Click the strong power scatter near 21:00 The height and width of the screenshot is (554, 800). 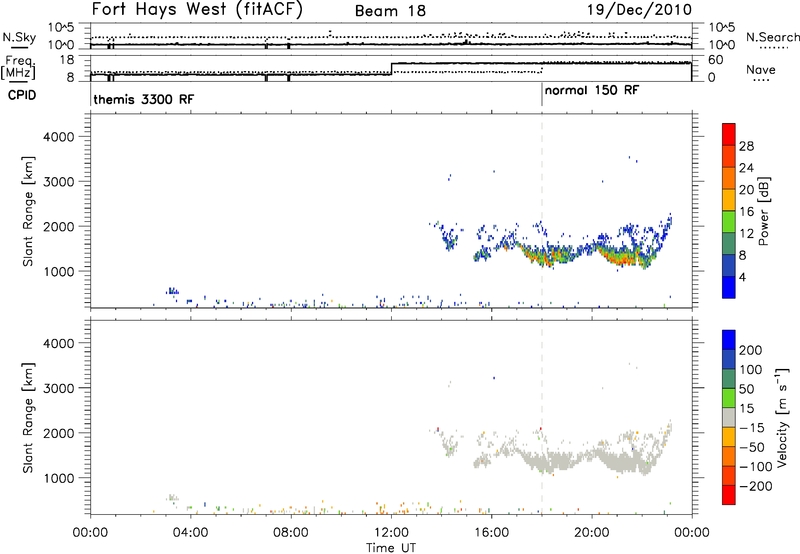click(620, 256)
